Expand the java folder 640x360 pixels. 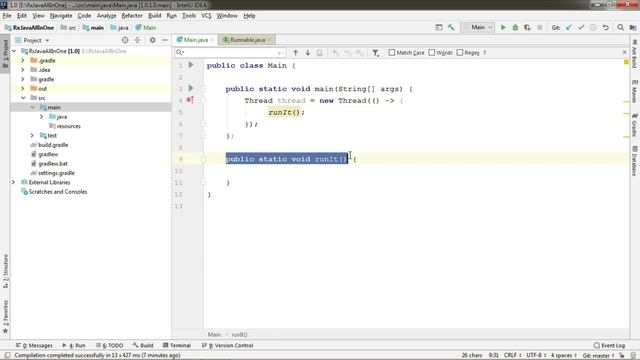click(42, 117)
